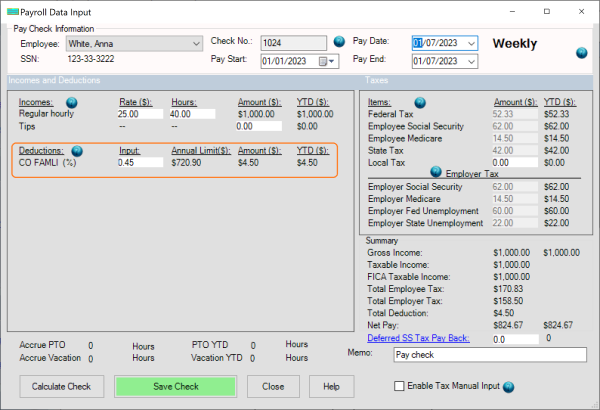Image resolution: width=600 pixels, height=410 pixels.
Task: Click the help icon next to Incomes
Action: [x=71, y=102]
